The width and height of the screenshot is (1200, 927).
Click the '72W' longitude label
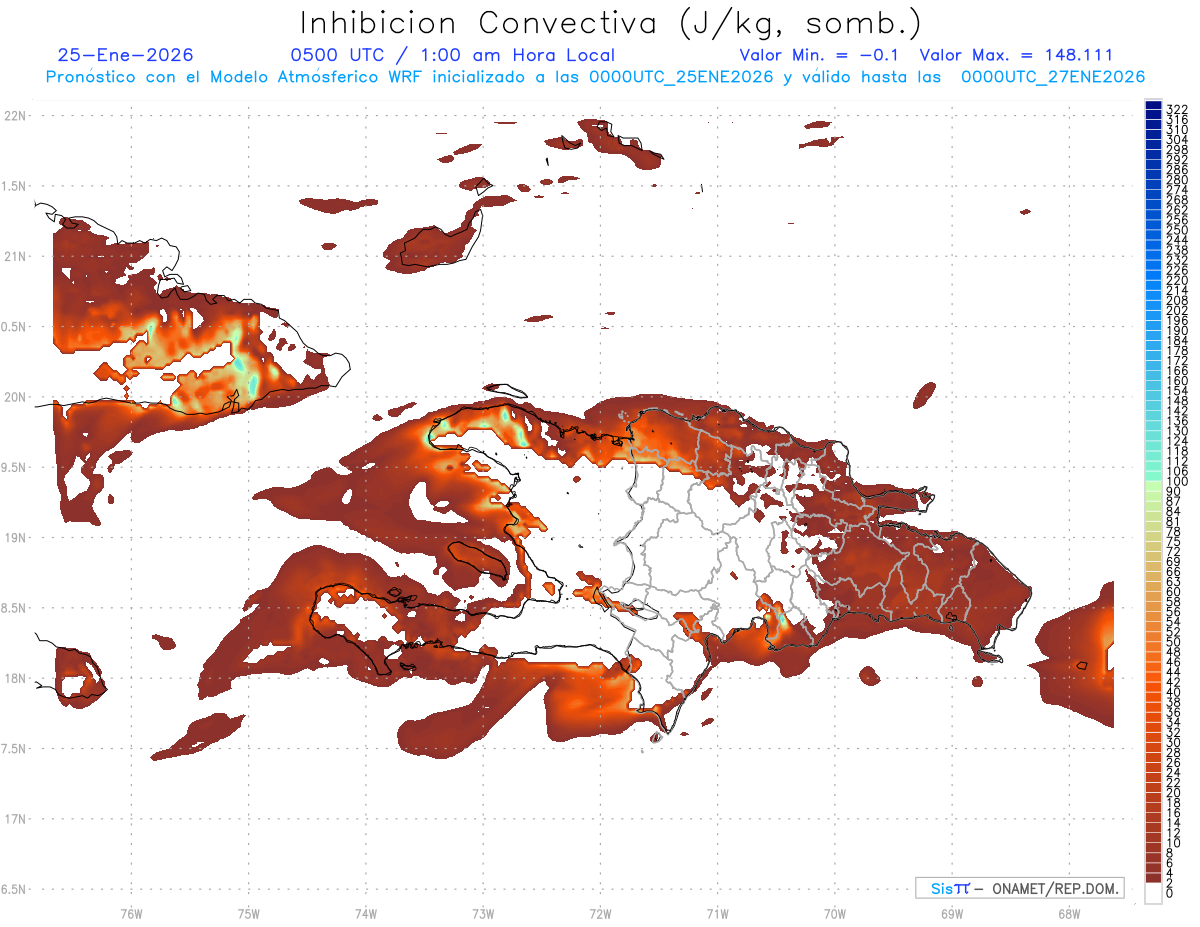pyautogui.click(x=600, y=912)
